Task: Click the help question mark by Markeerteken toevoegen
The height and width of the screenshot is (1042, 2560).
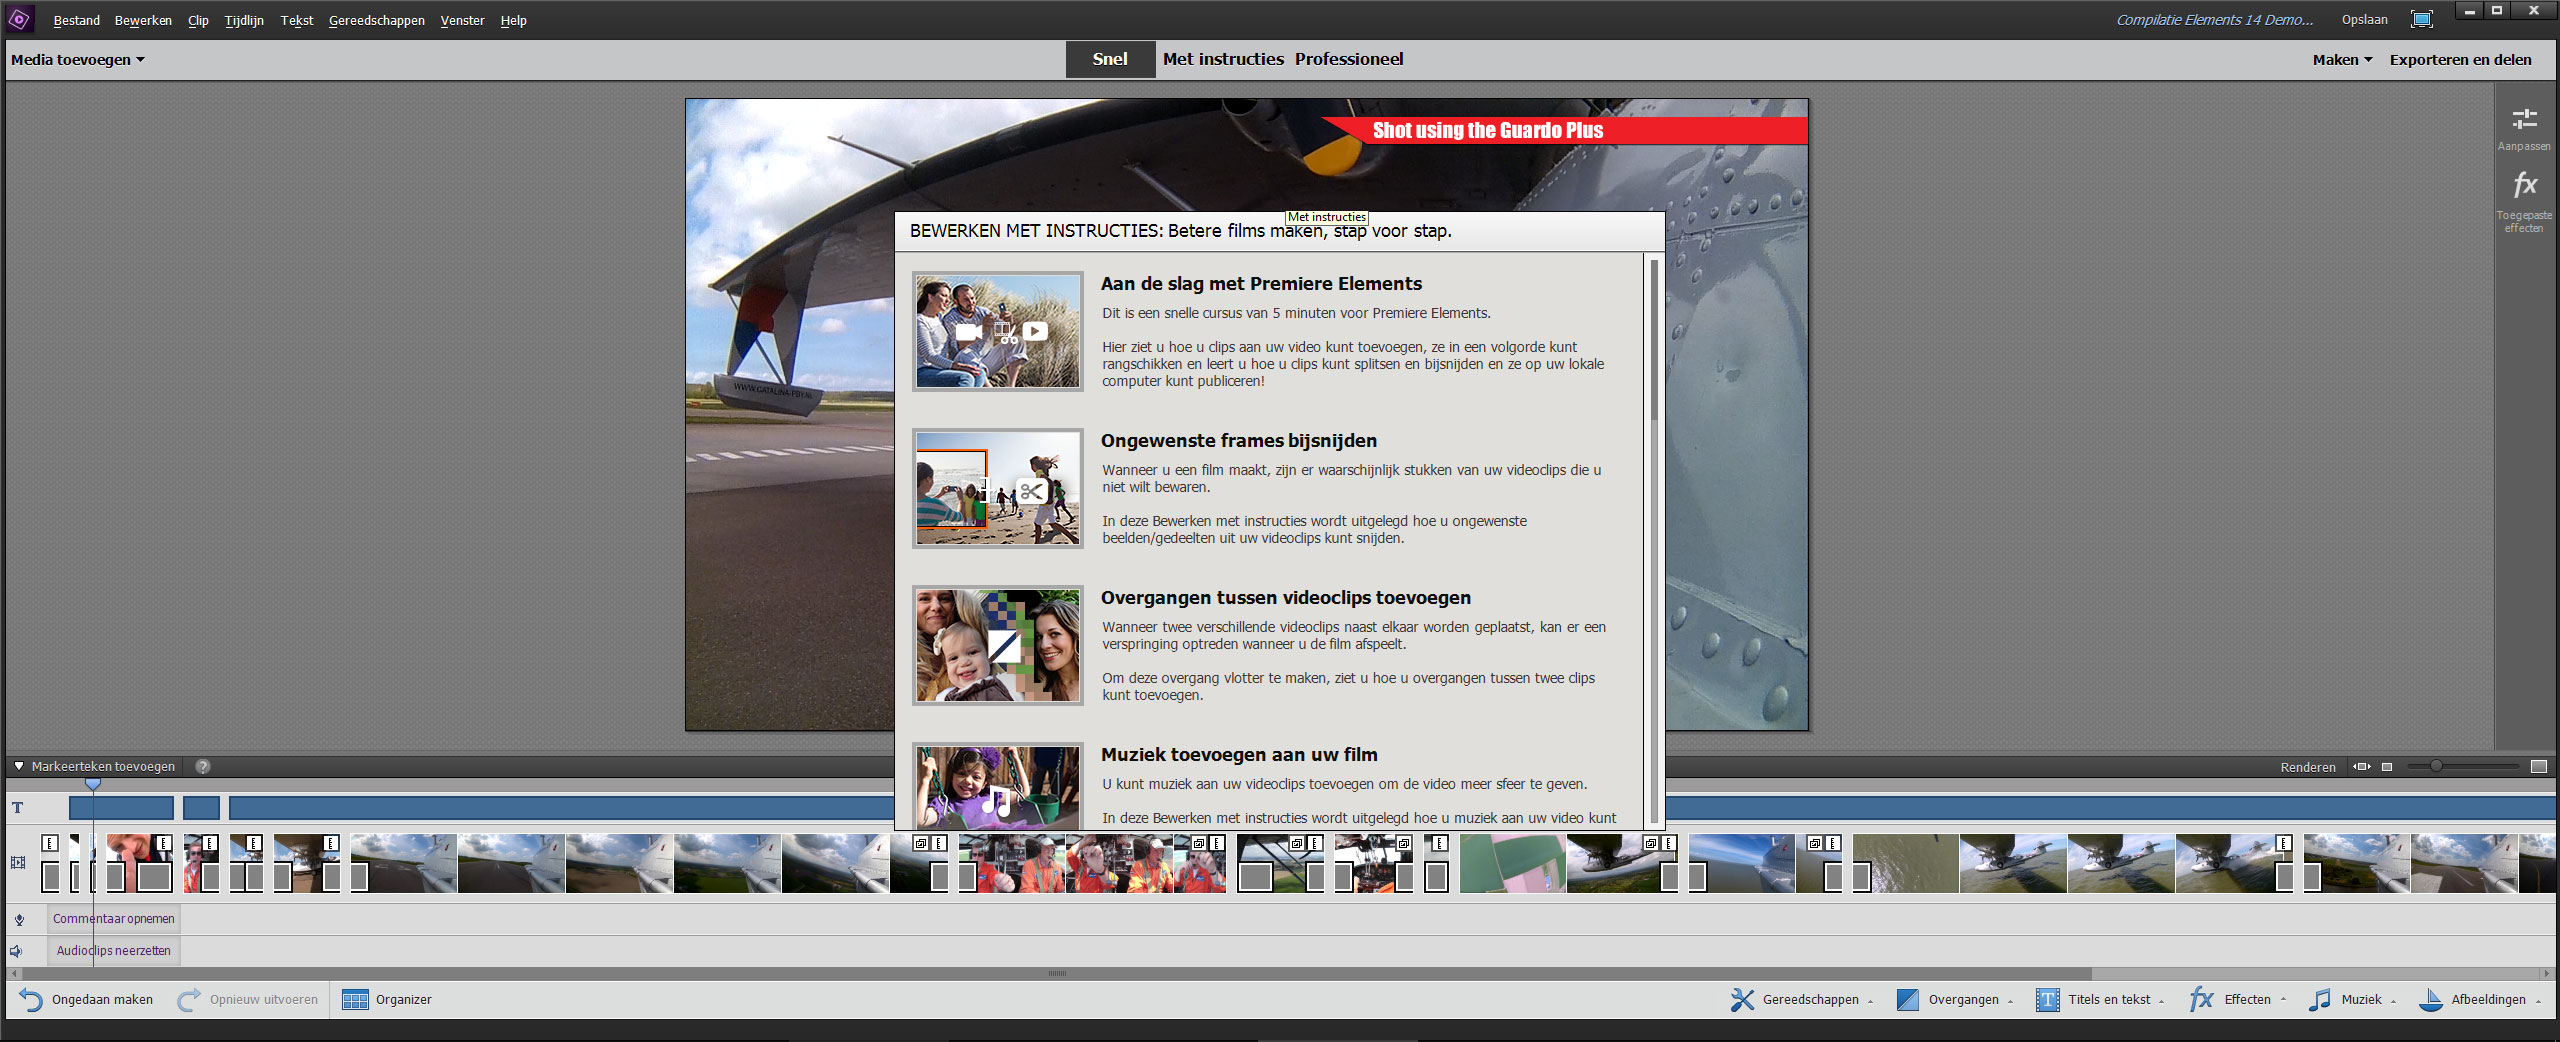Action: (x=203, y=767)
